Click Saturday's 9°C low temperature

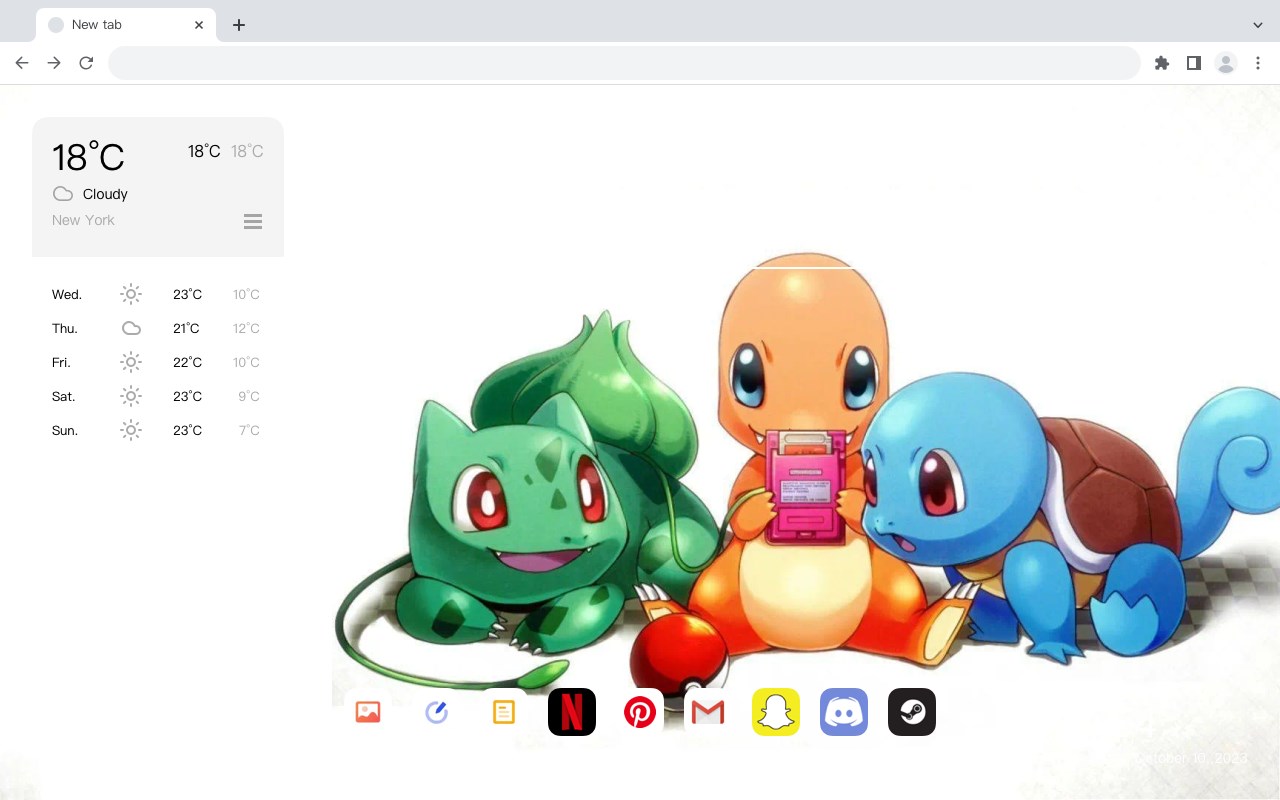pos(249,396)
